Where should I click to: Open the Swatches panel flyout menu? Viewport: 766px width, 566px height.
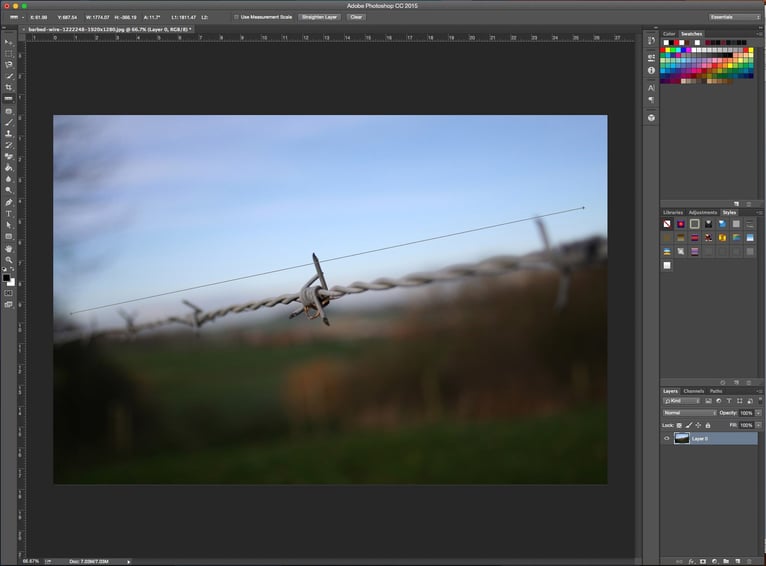click(x=759, y=34)
